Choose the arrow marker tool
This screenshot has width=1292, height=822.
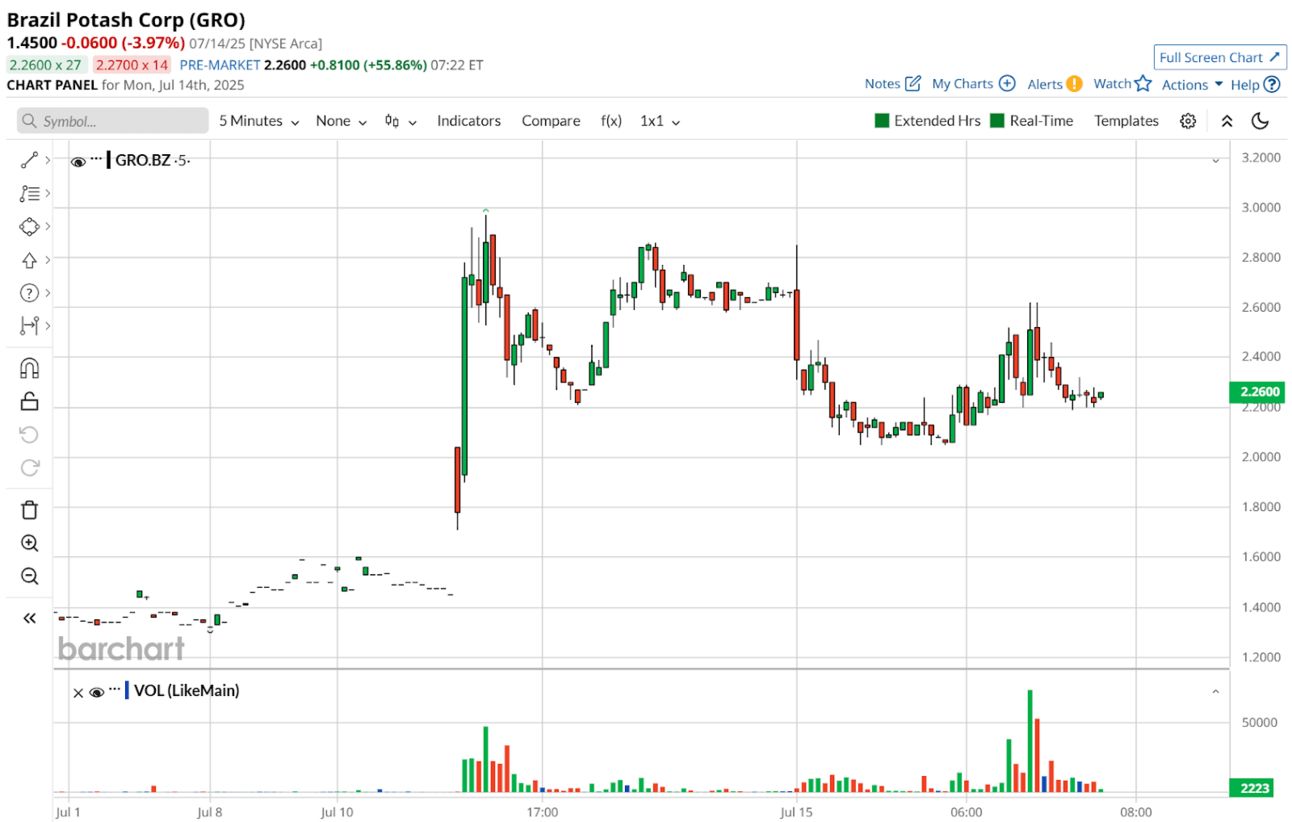coord(29,260)
